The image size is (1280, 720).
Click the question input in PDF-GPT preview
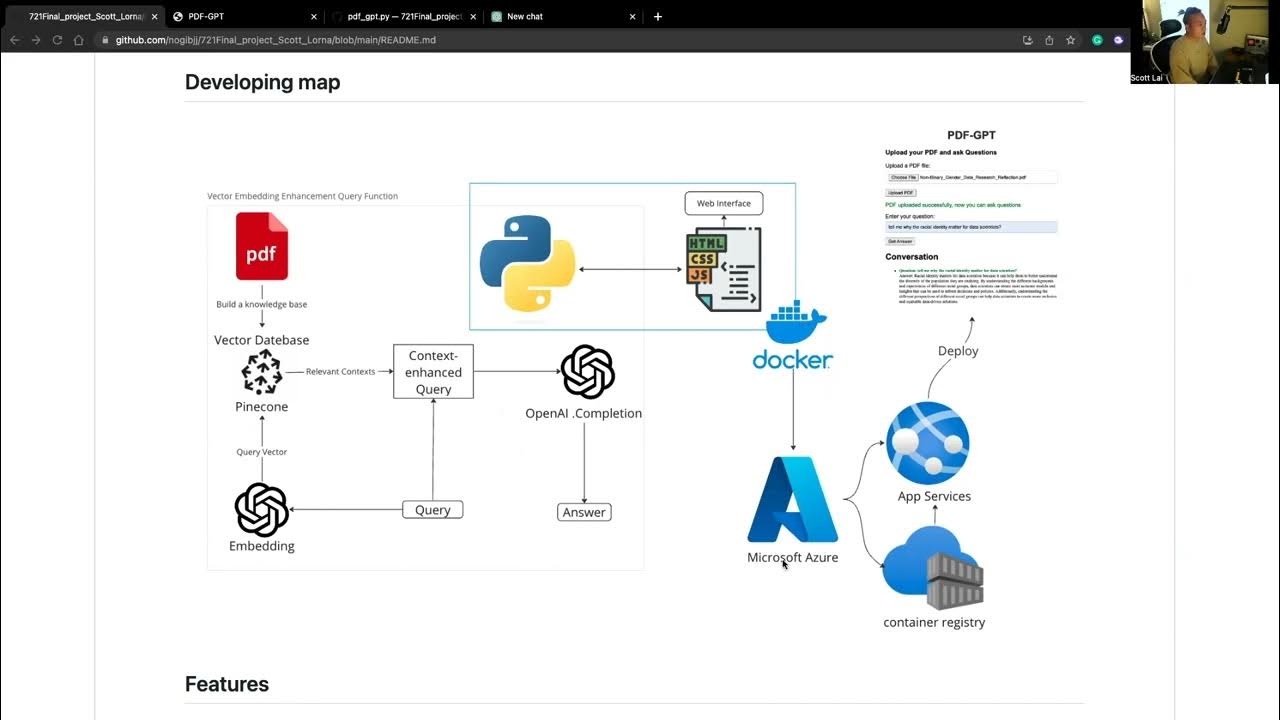(971, 227)
